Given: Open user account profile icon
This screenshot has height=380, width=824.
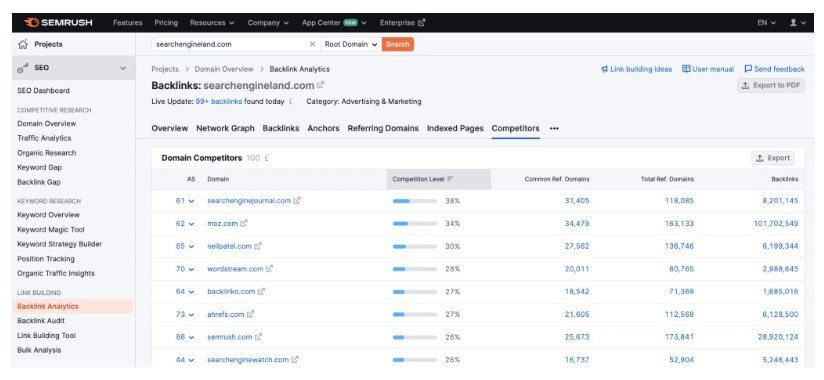Looking at the screenshot, I should click(x=793, y=23).
